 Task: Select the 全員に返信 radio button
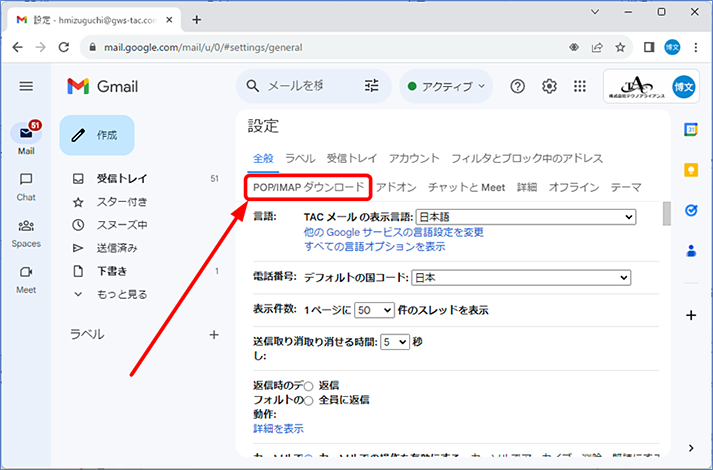(x=309, y=401)
